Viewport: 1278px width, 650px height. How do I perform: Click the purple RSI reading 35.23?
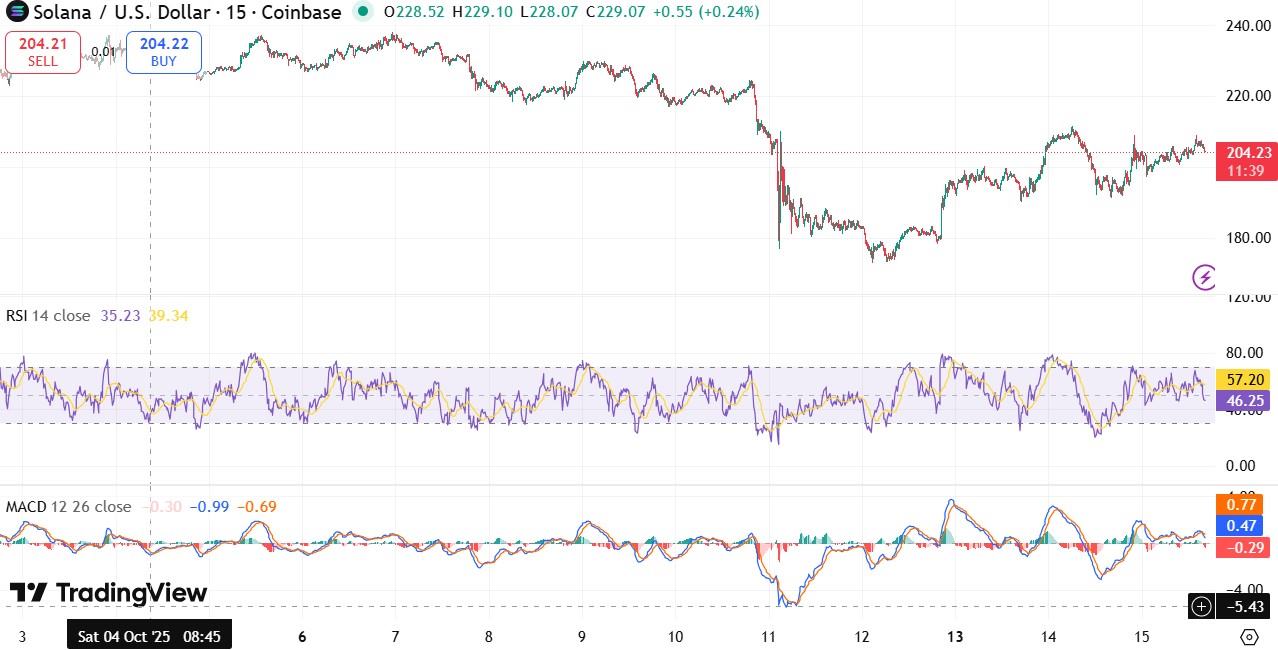pyautogui.click(x=121, y=316)
